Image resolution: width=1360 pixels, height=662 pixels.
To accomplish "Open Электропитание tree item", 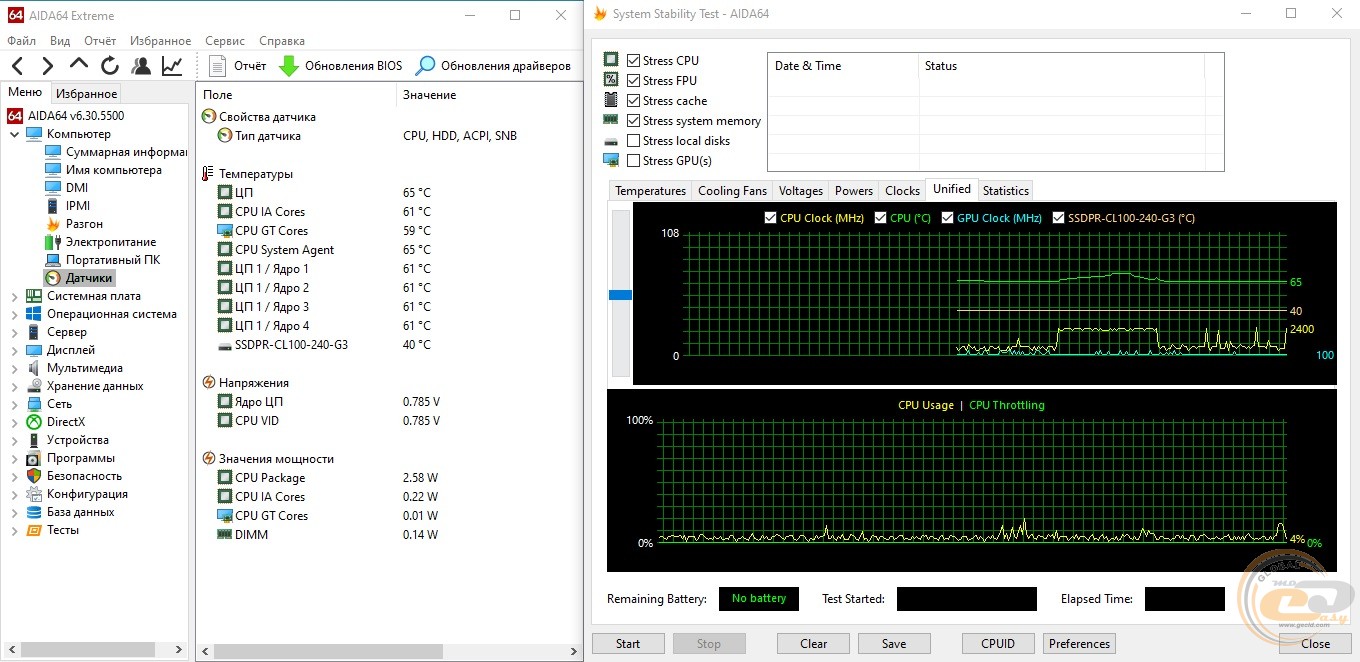I will click(x=100, y=242).
